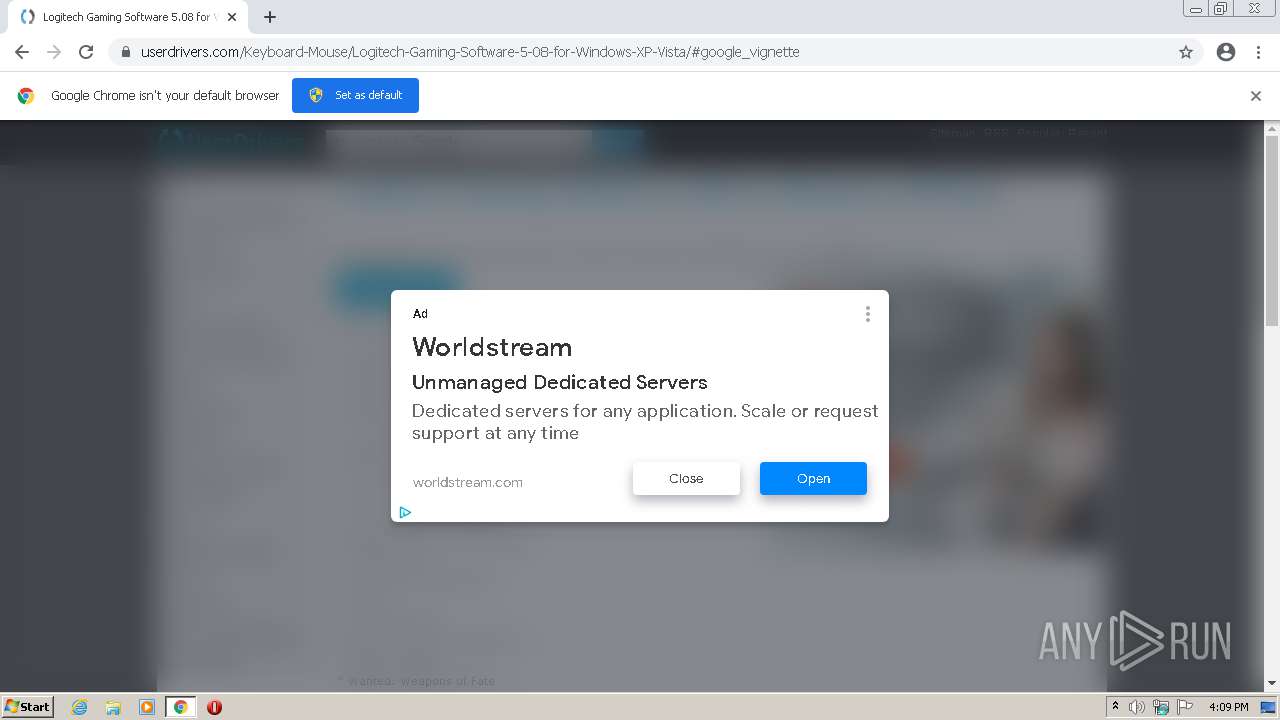Click the browser forward arrow

pyautogui.click(x=54, y=52)
